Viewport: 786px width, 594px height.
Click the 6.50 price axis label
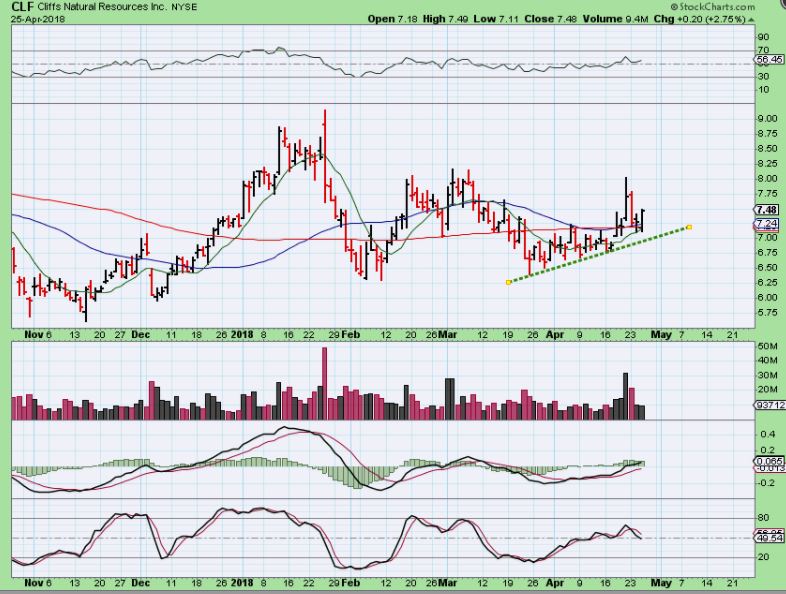[x=768, y=268]
